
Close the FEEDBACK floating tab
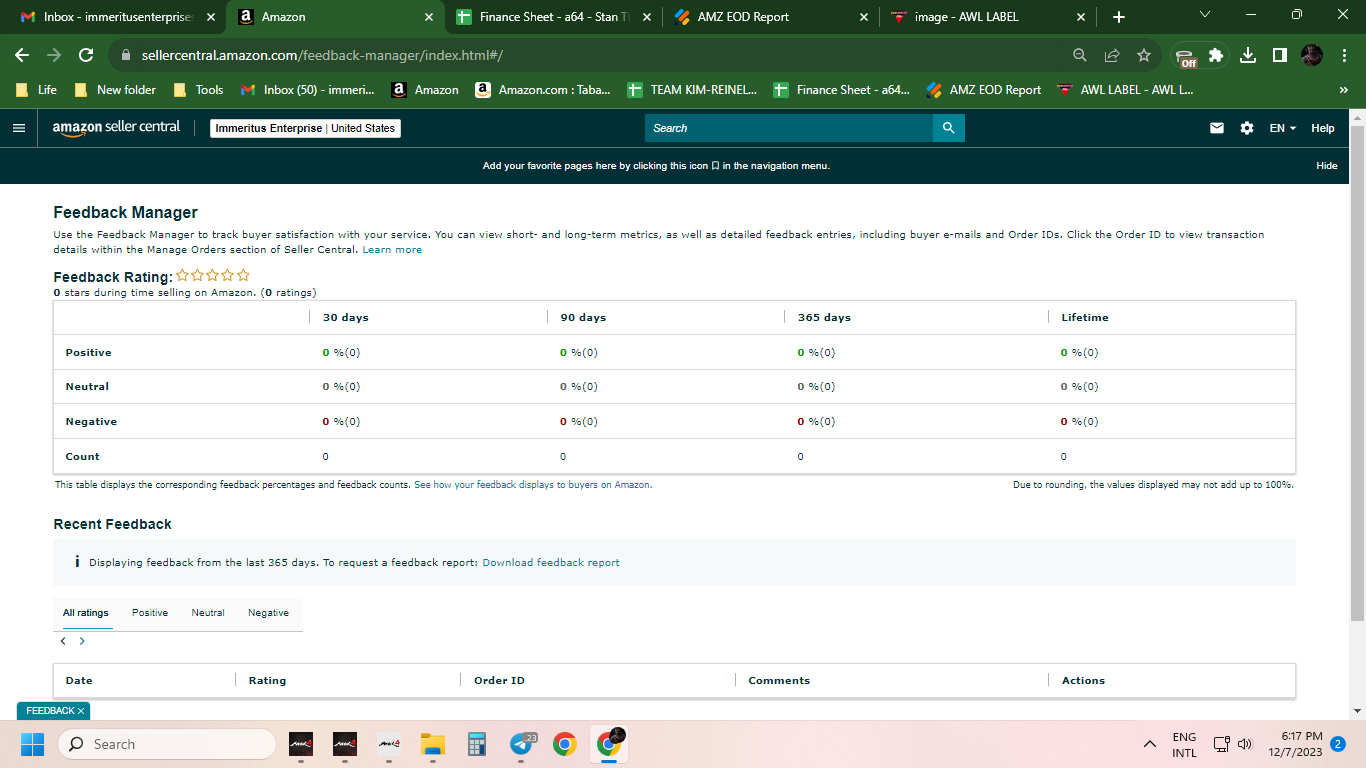(x=82, y=711)
